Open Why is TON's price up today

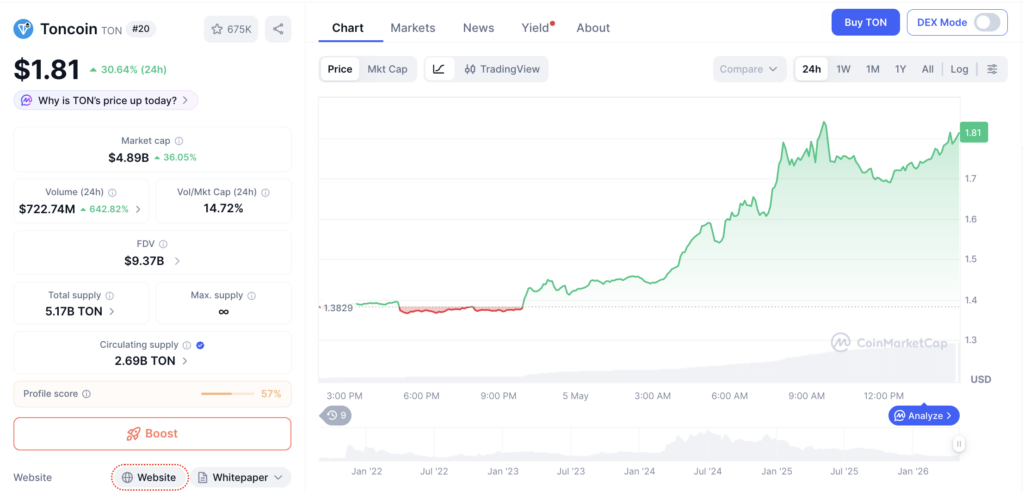pos(105,101)
